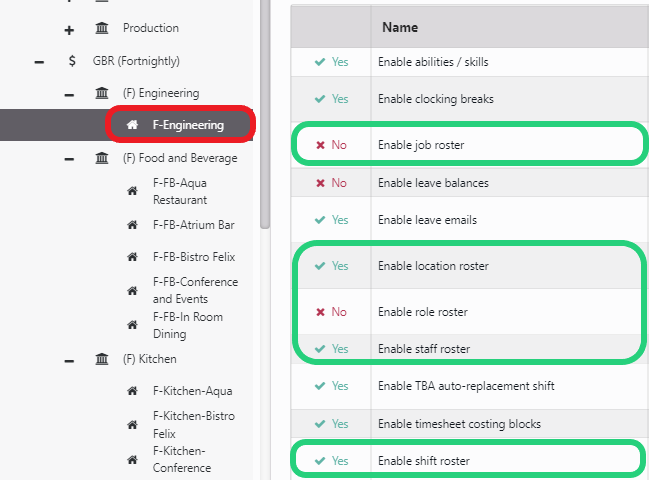Open F-FB-Conference and Events location
The image size is (649, 480).
195,290
